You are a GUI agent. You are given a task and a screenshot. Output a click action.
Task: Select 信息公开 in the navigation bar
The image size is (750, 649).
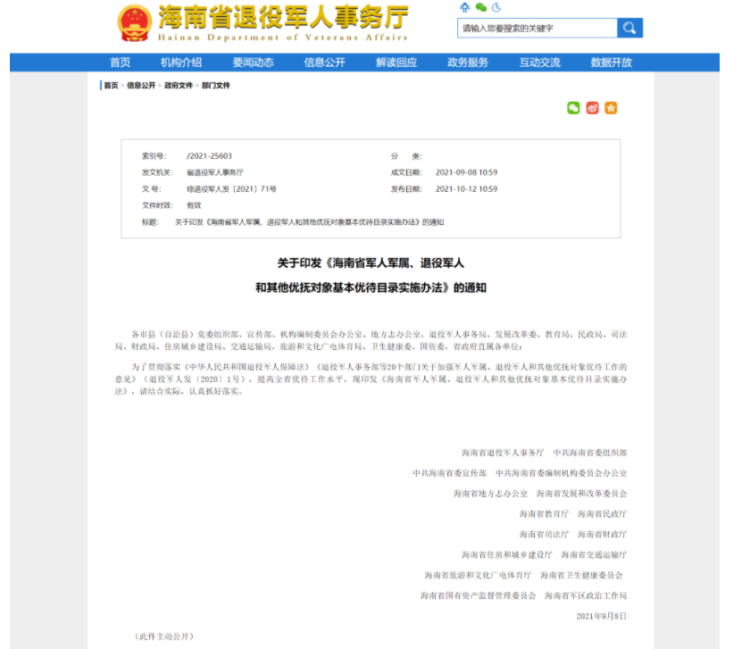click(325, 62)
